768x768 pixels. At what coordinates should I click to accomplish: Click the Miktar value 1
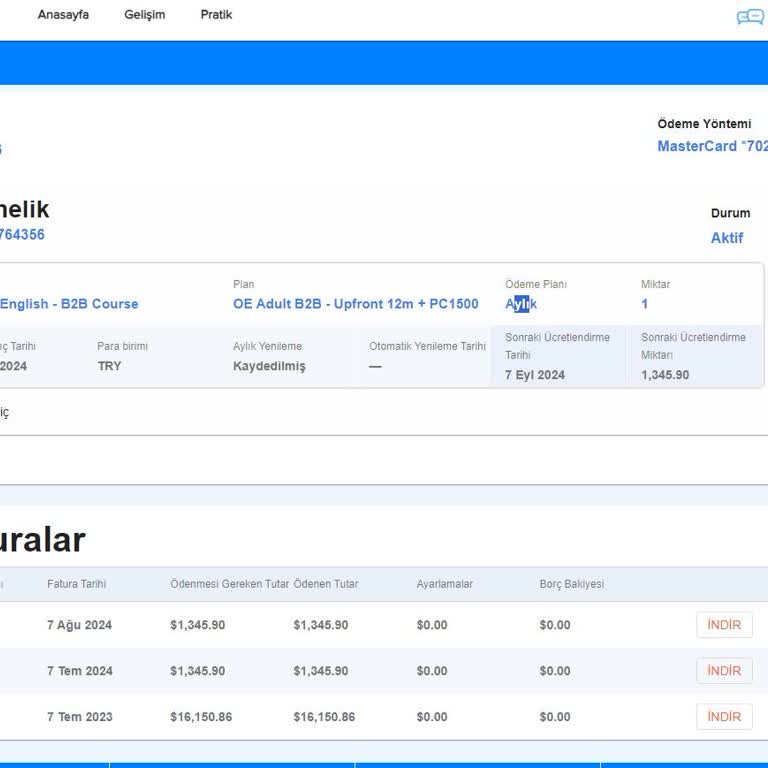tap(645, 304)
